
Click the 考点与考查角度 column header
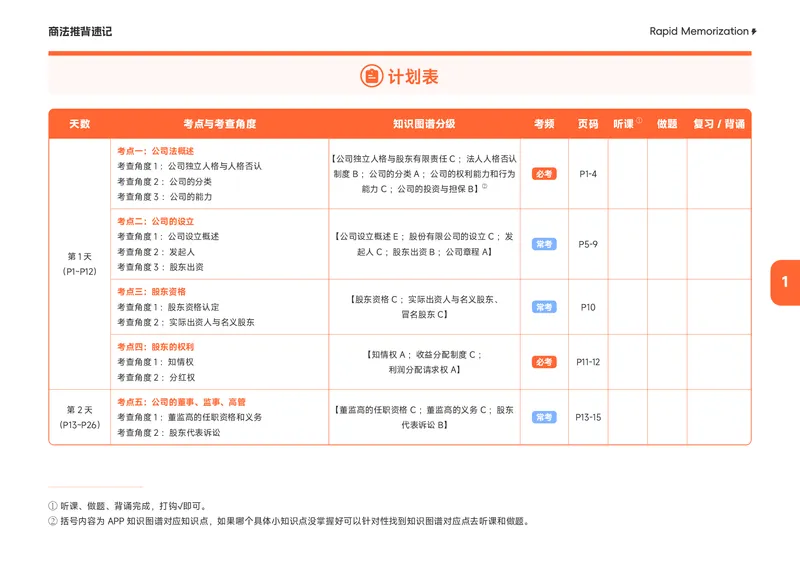pyautogui.click(x=219, y=124)
